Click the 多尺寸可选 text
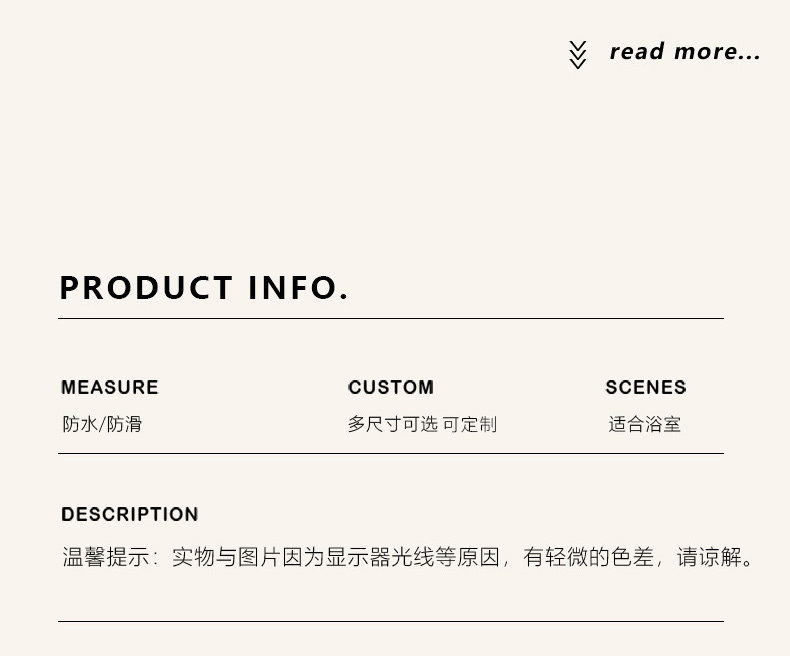Image resolution: width=790 pixels, height=656 pixels. (x=392, y=424)
